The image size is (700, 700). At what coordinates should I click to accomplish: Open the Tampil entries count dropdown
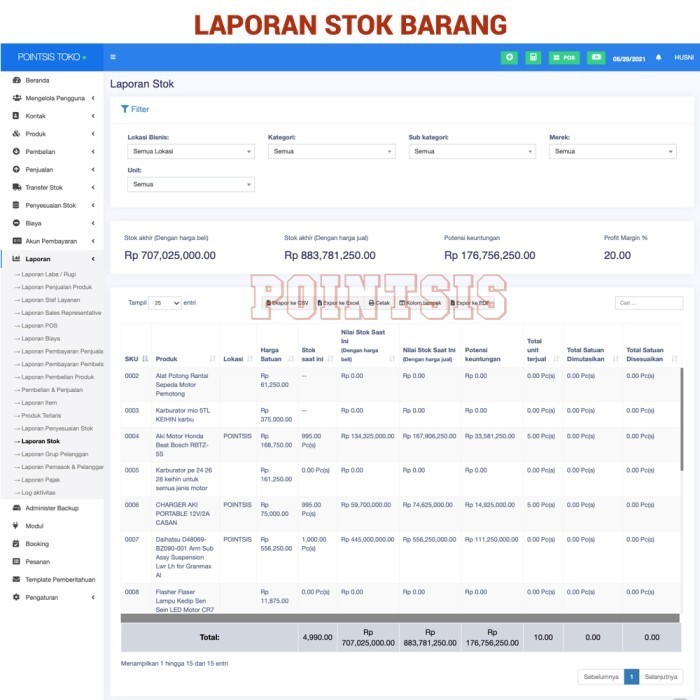[x=165, y=303]
